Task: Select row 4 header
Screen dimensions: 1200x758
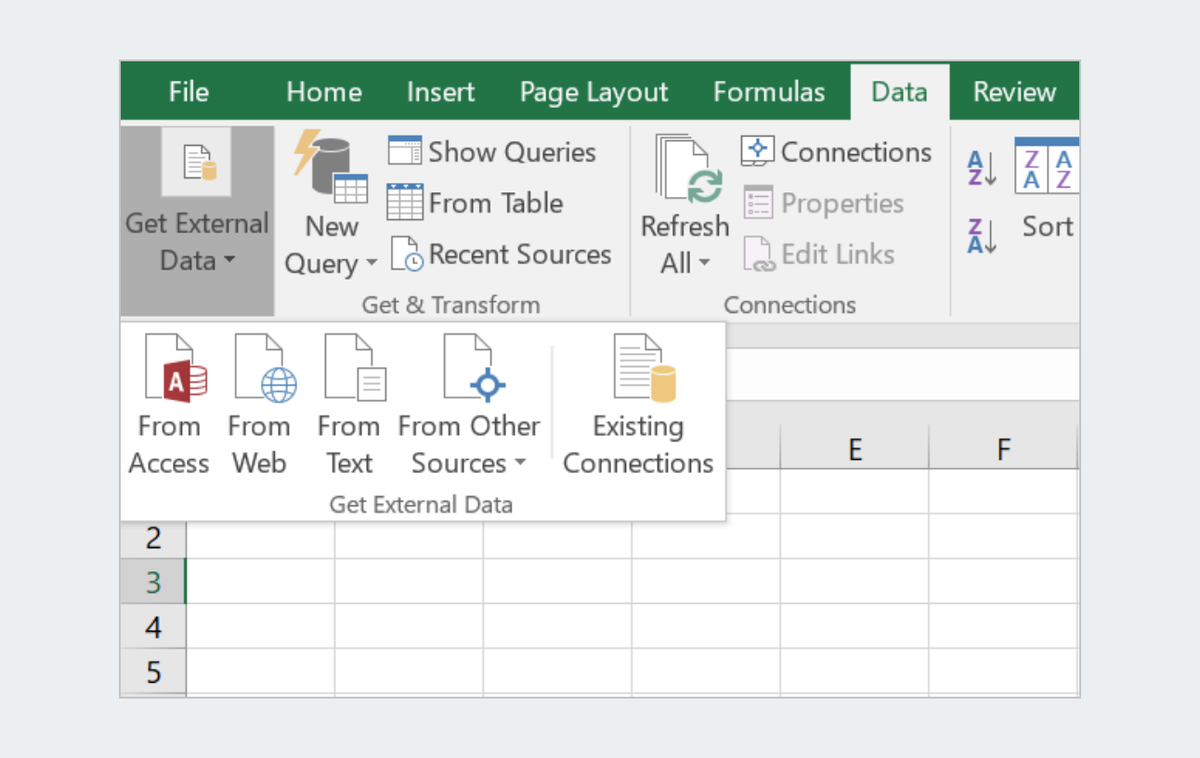Action: point(153,627)
